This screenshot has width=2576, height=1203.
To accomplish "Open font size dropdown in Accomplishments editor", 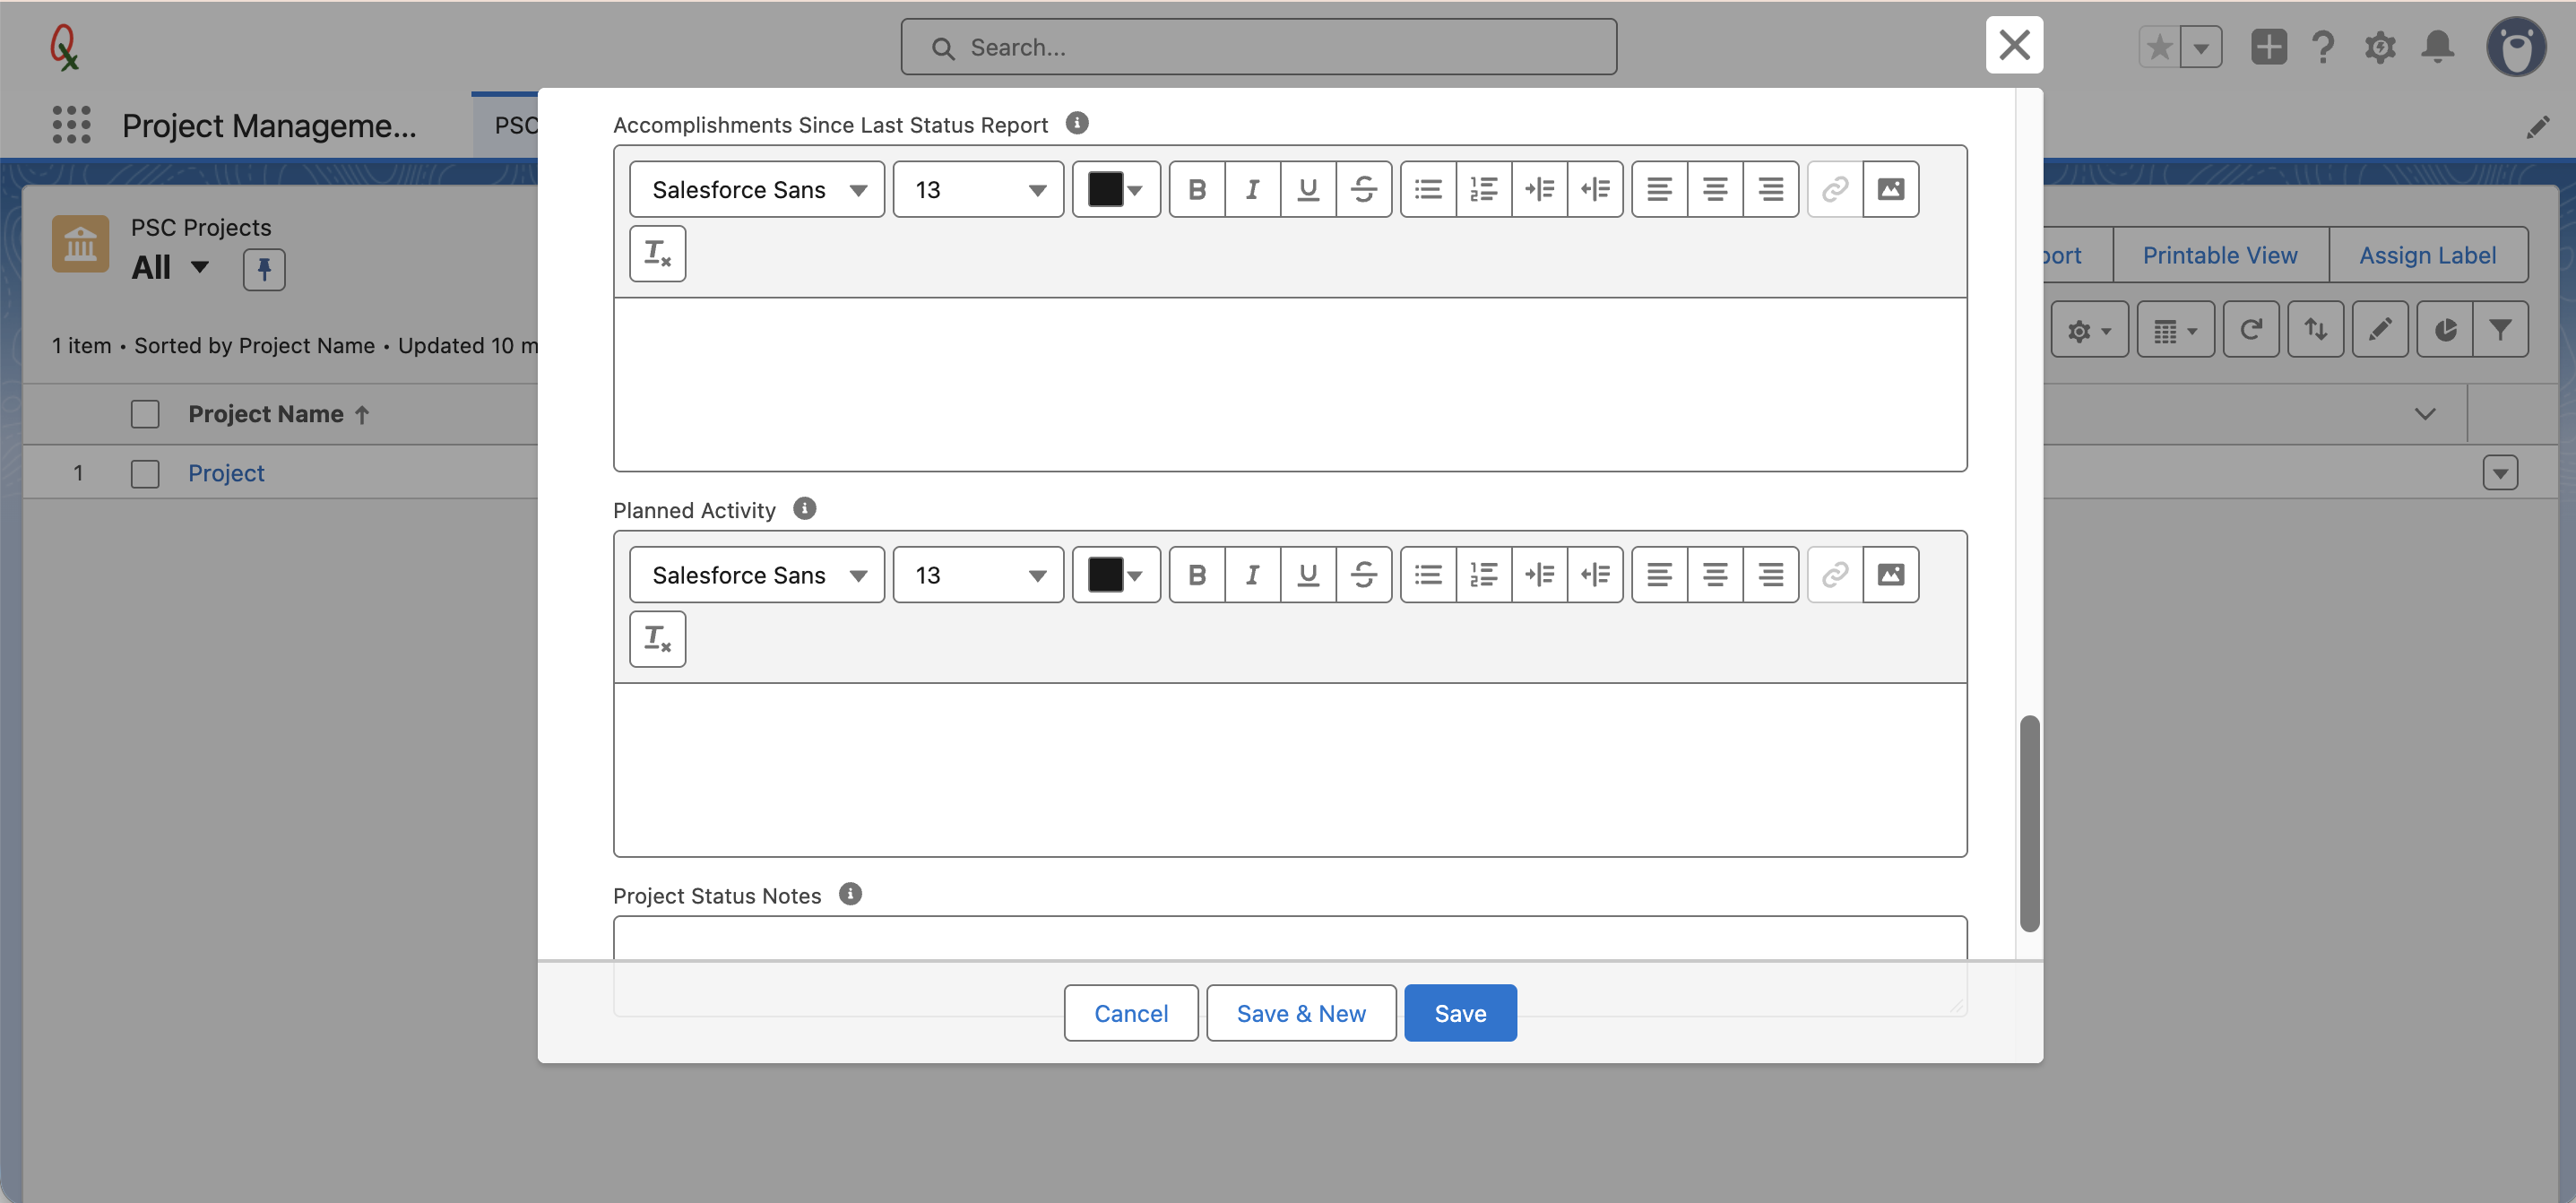I will point(978,189).
